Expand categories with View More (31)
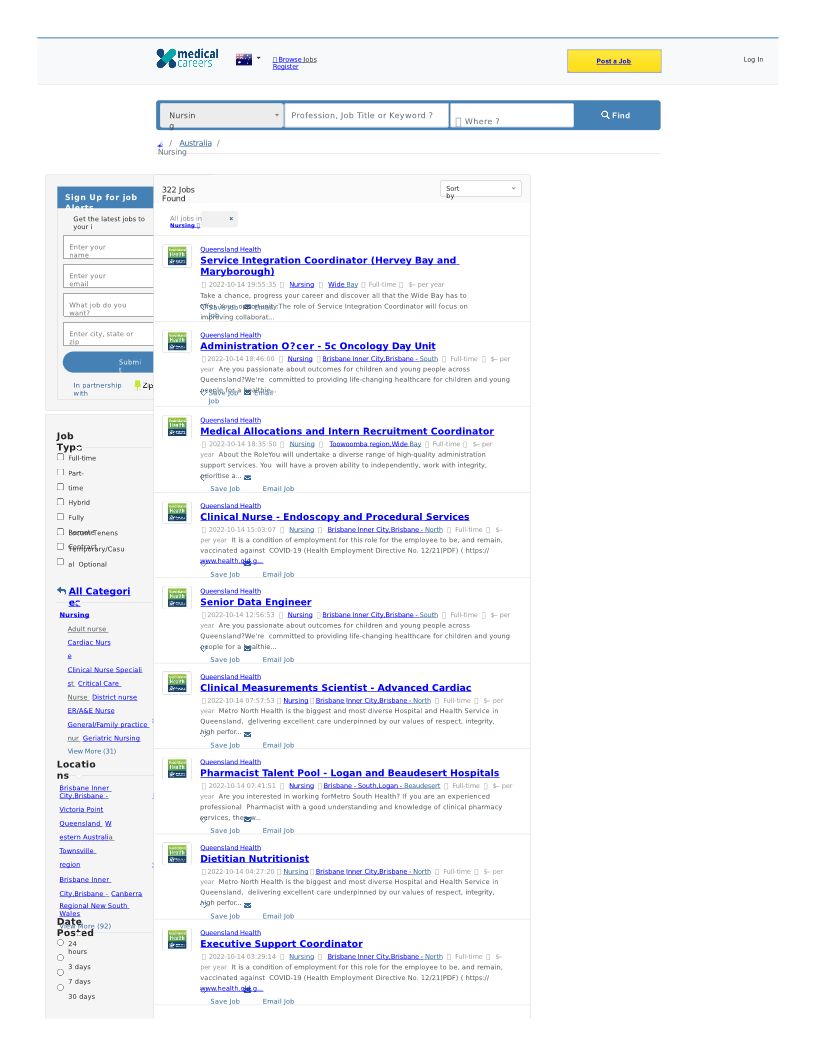816x1056 pixels. [x=91, y=751]
